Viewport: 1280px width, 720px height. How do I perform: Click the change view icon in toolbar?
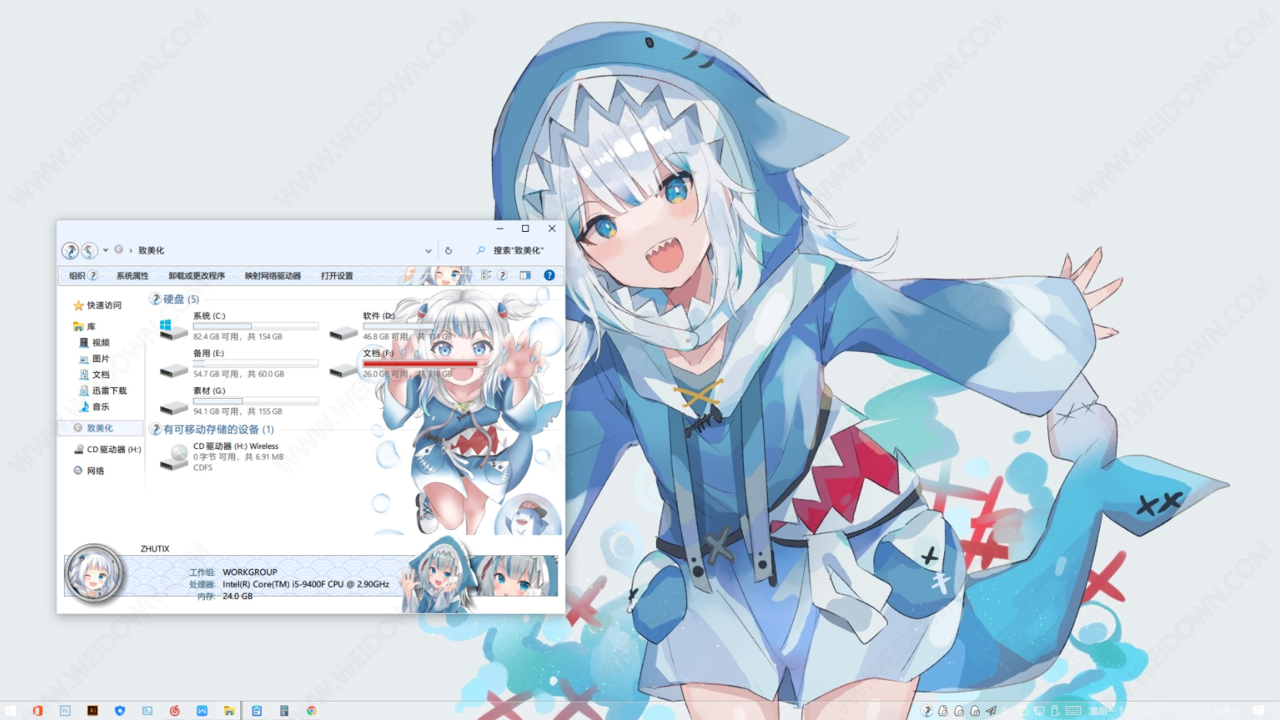487,275
